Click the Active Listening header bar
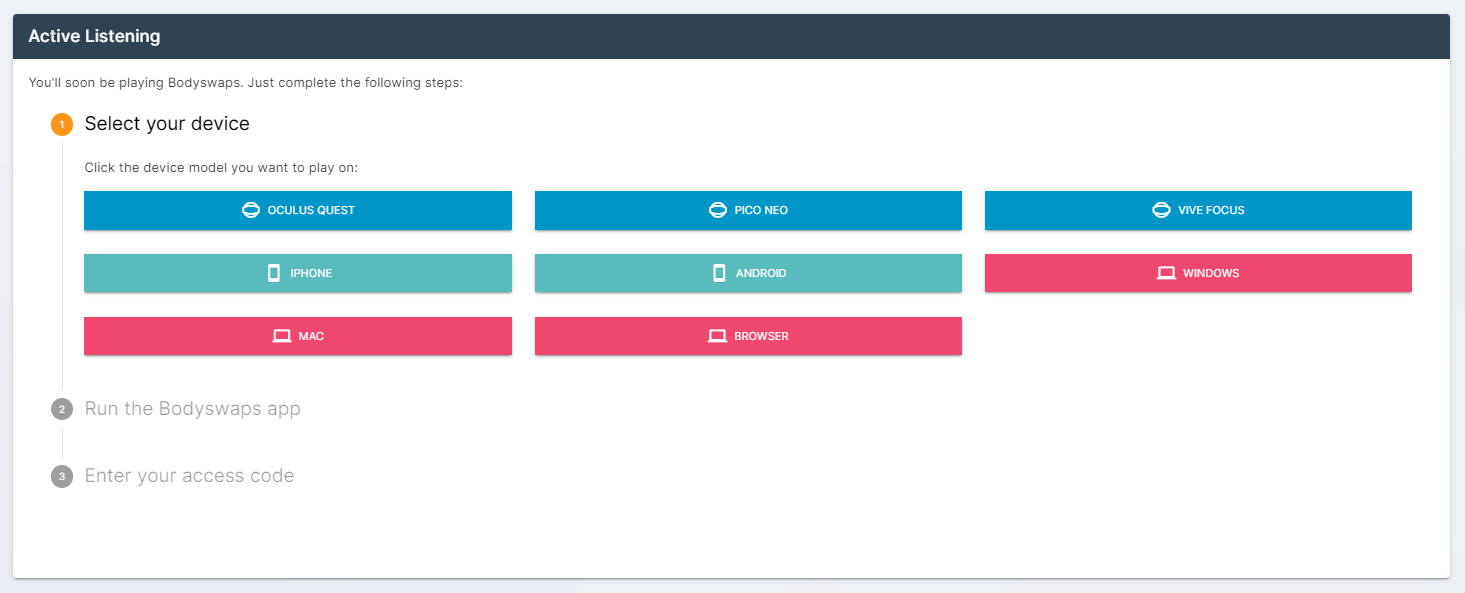This screenshot has height=593, width=1465. 93,36
